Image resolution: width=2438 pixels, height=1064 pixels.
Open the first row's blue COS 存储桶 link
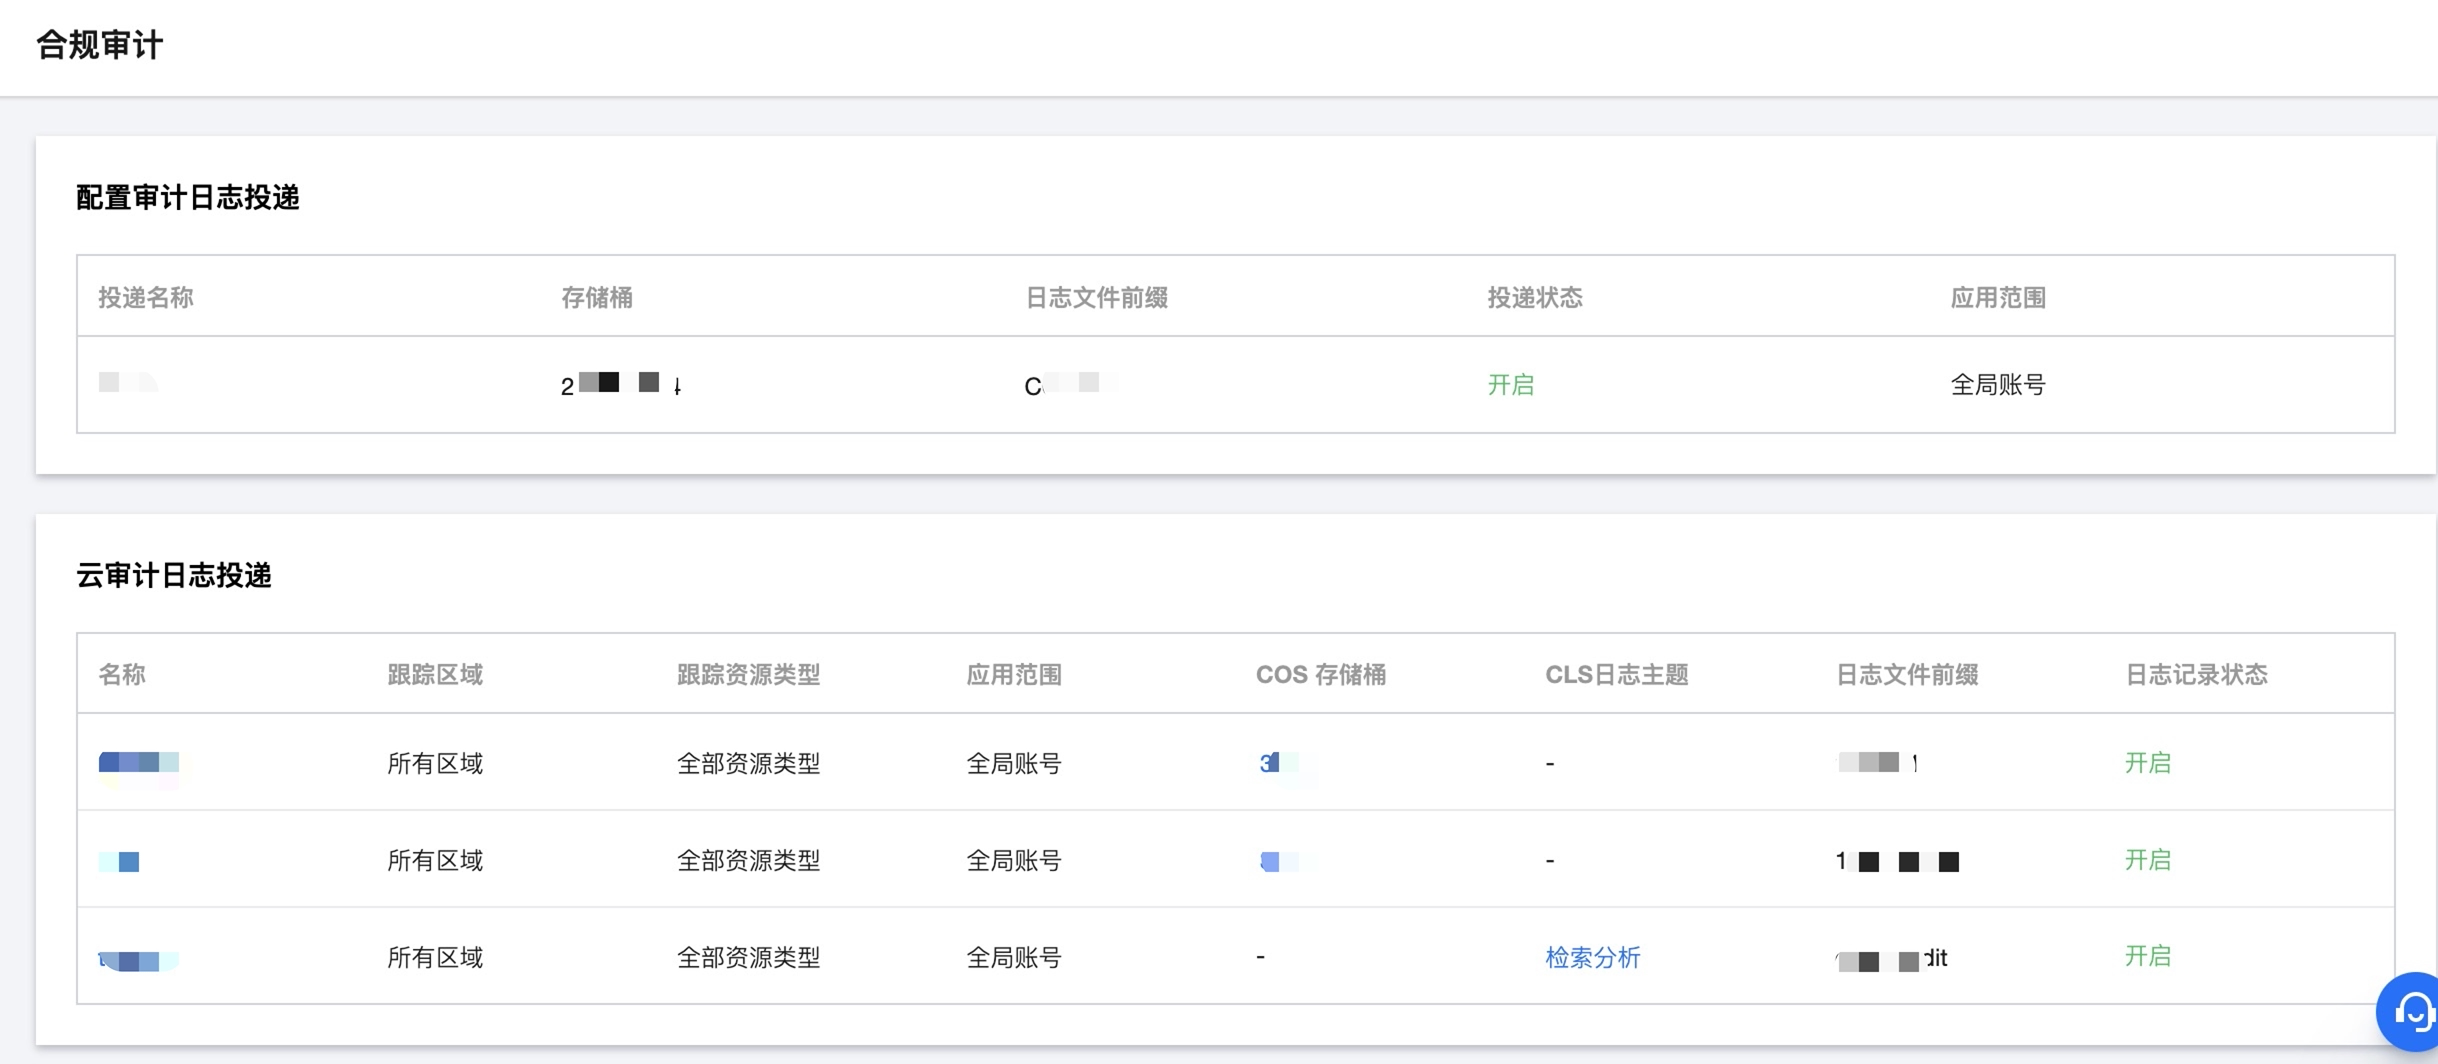click(x=1272, y=763)
